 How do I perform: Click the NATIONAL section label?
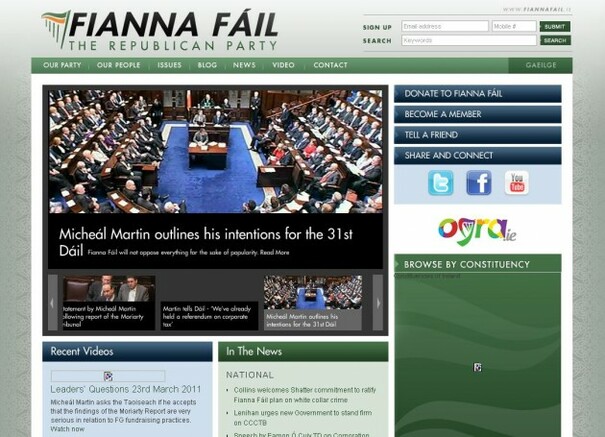tap(250, 375)
